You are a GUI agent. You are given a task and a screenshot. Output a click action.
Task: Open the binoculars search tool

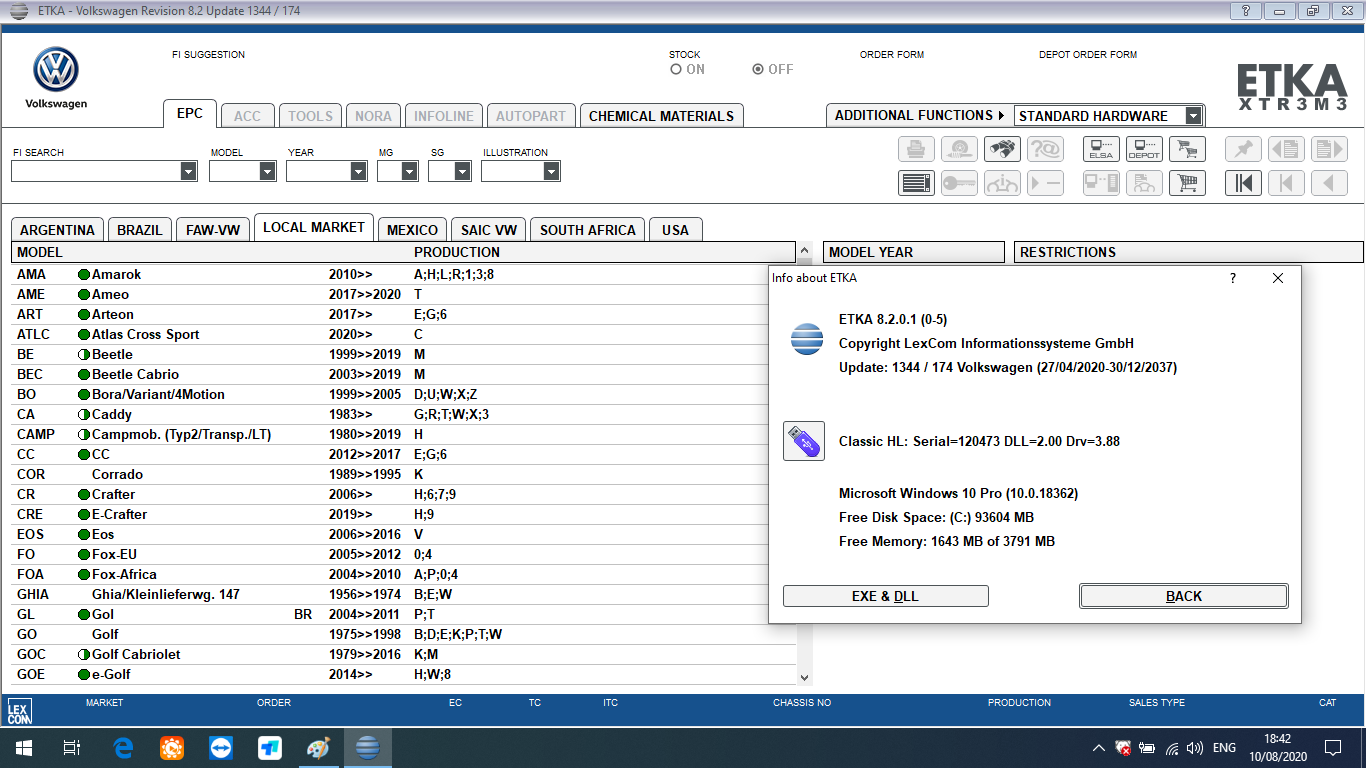(1002, 150)
